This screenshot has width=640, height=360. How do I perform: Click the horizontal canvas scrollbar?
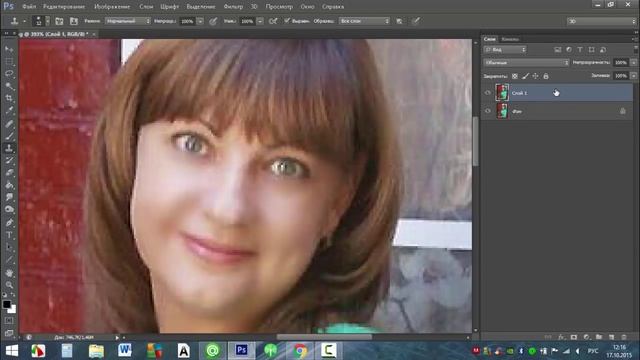click(x=324, y=337)
